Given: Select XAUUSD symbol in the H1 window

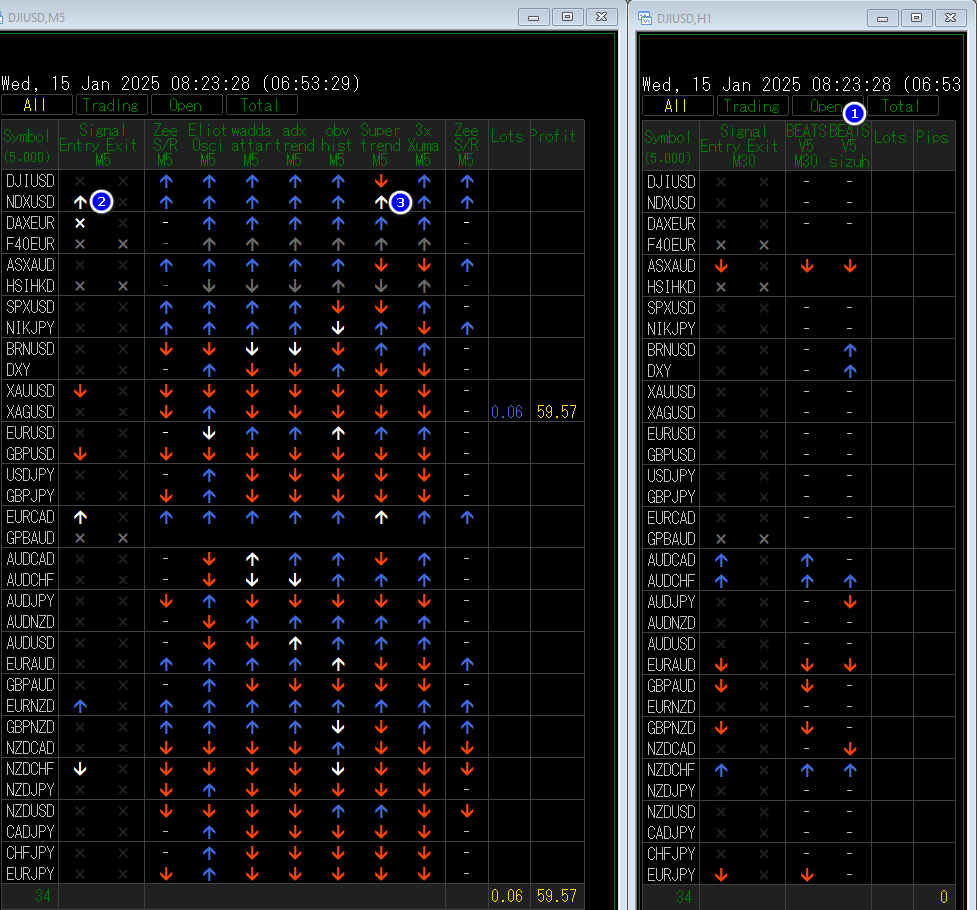Looking at the screenshot, I should tap(671, 392).
